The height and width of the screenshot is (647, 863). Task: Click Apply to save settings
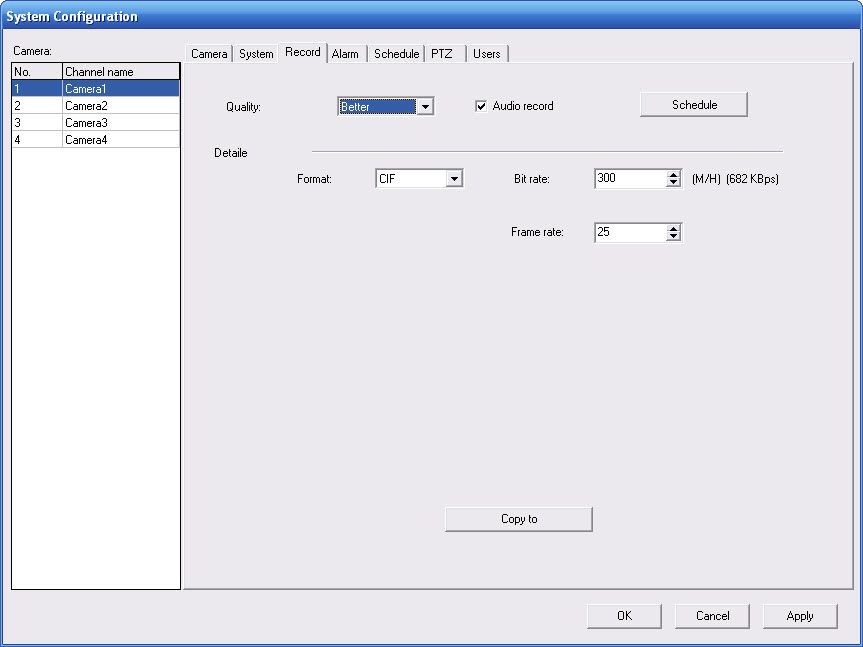click(799, 616)
